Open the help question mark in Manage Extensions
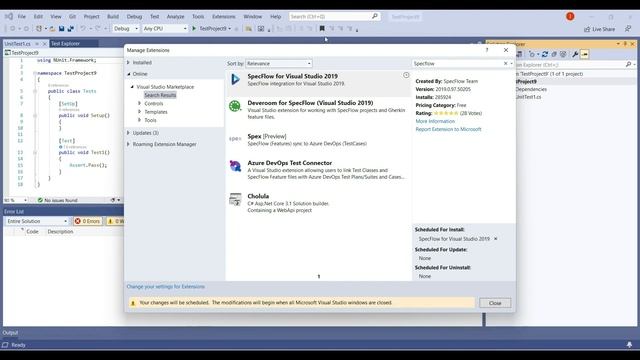The height and width of the screenshot is (360, 640). 487,50
